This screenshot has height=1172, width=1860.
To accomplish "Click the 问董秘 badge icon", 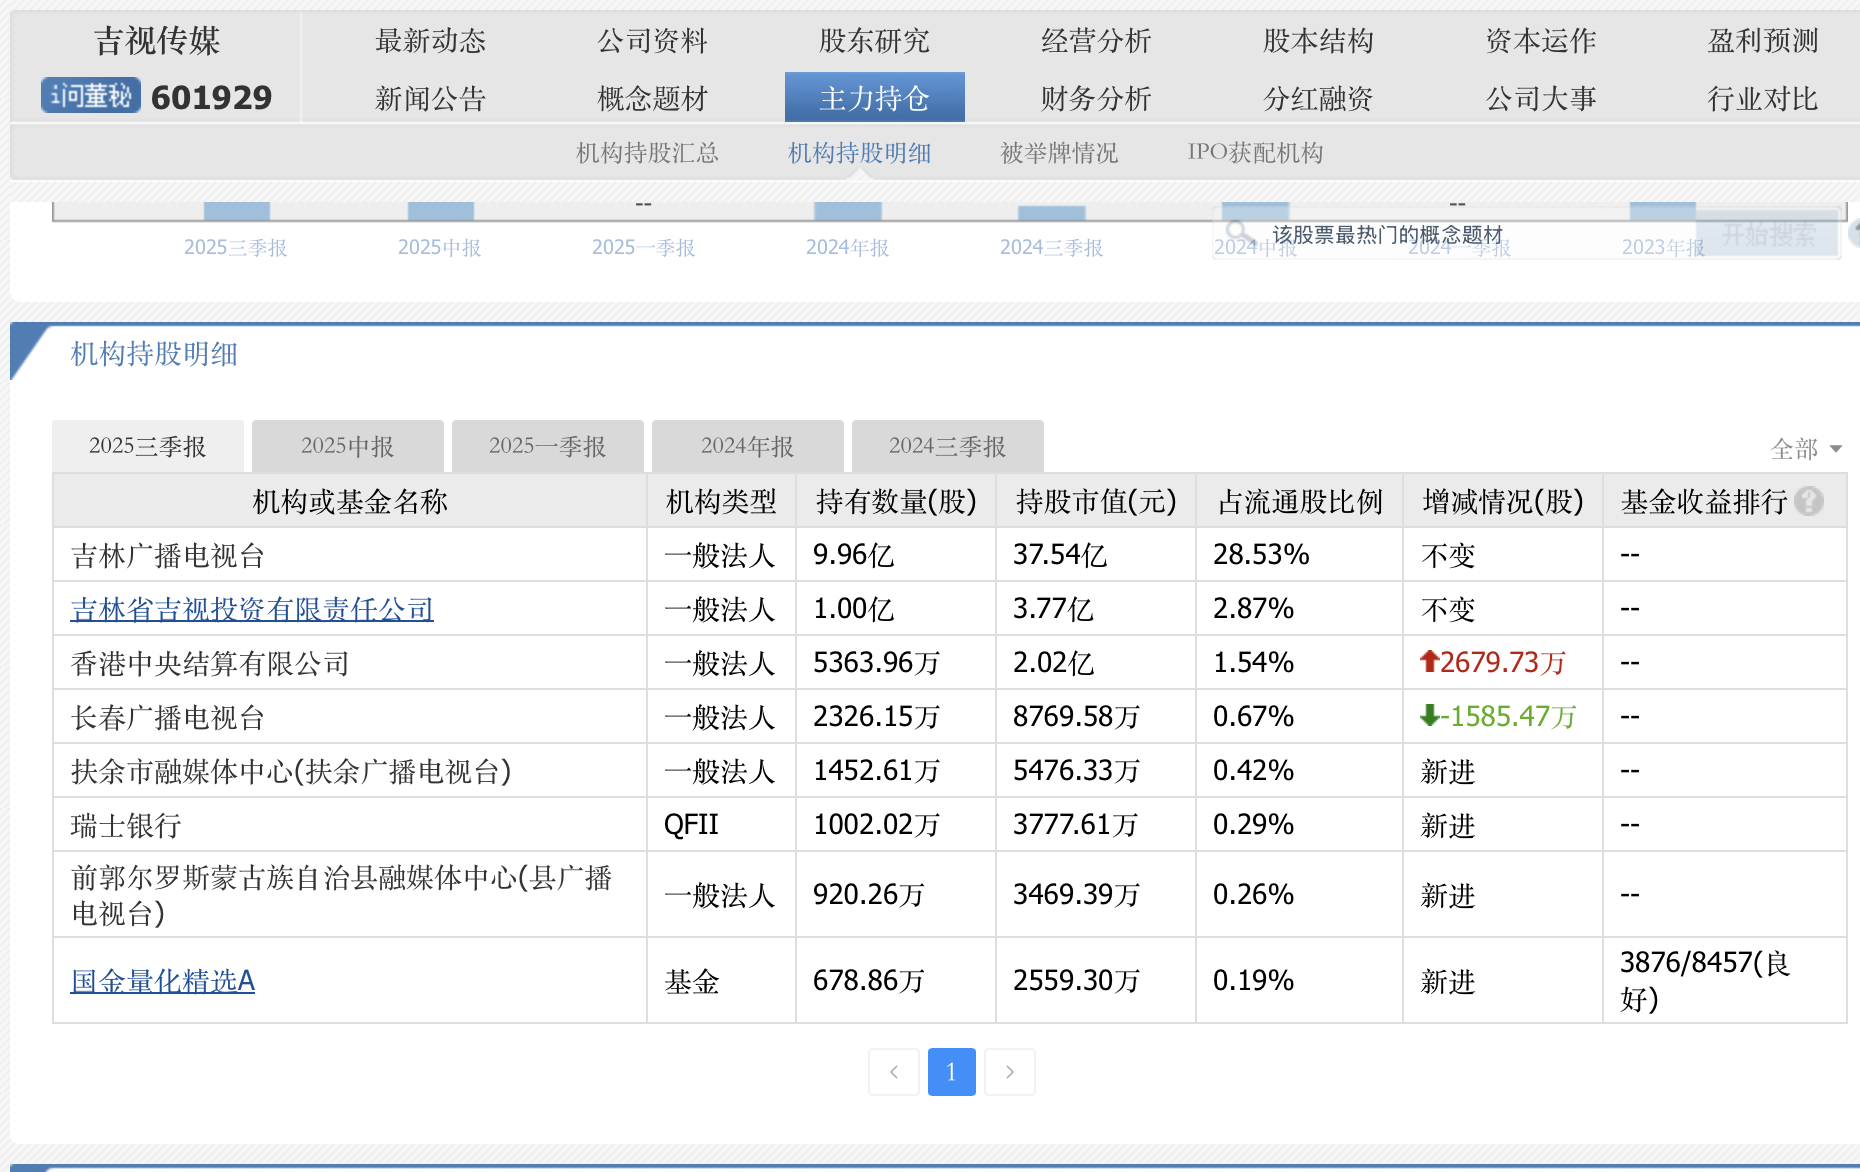I will 90,96.
